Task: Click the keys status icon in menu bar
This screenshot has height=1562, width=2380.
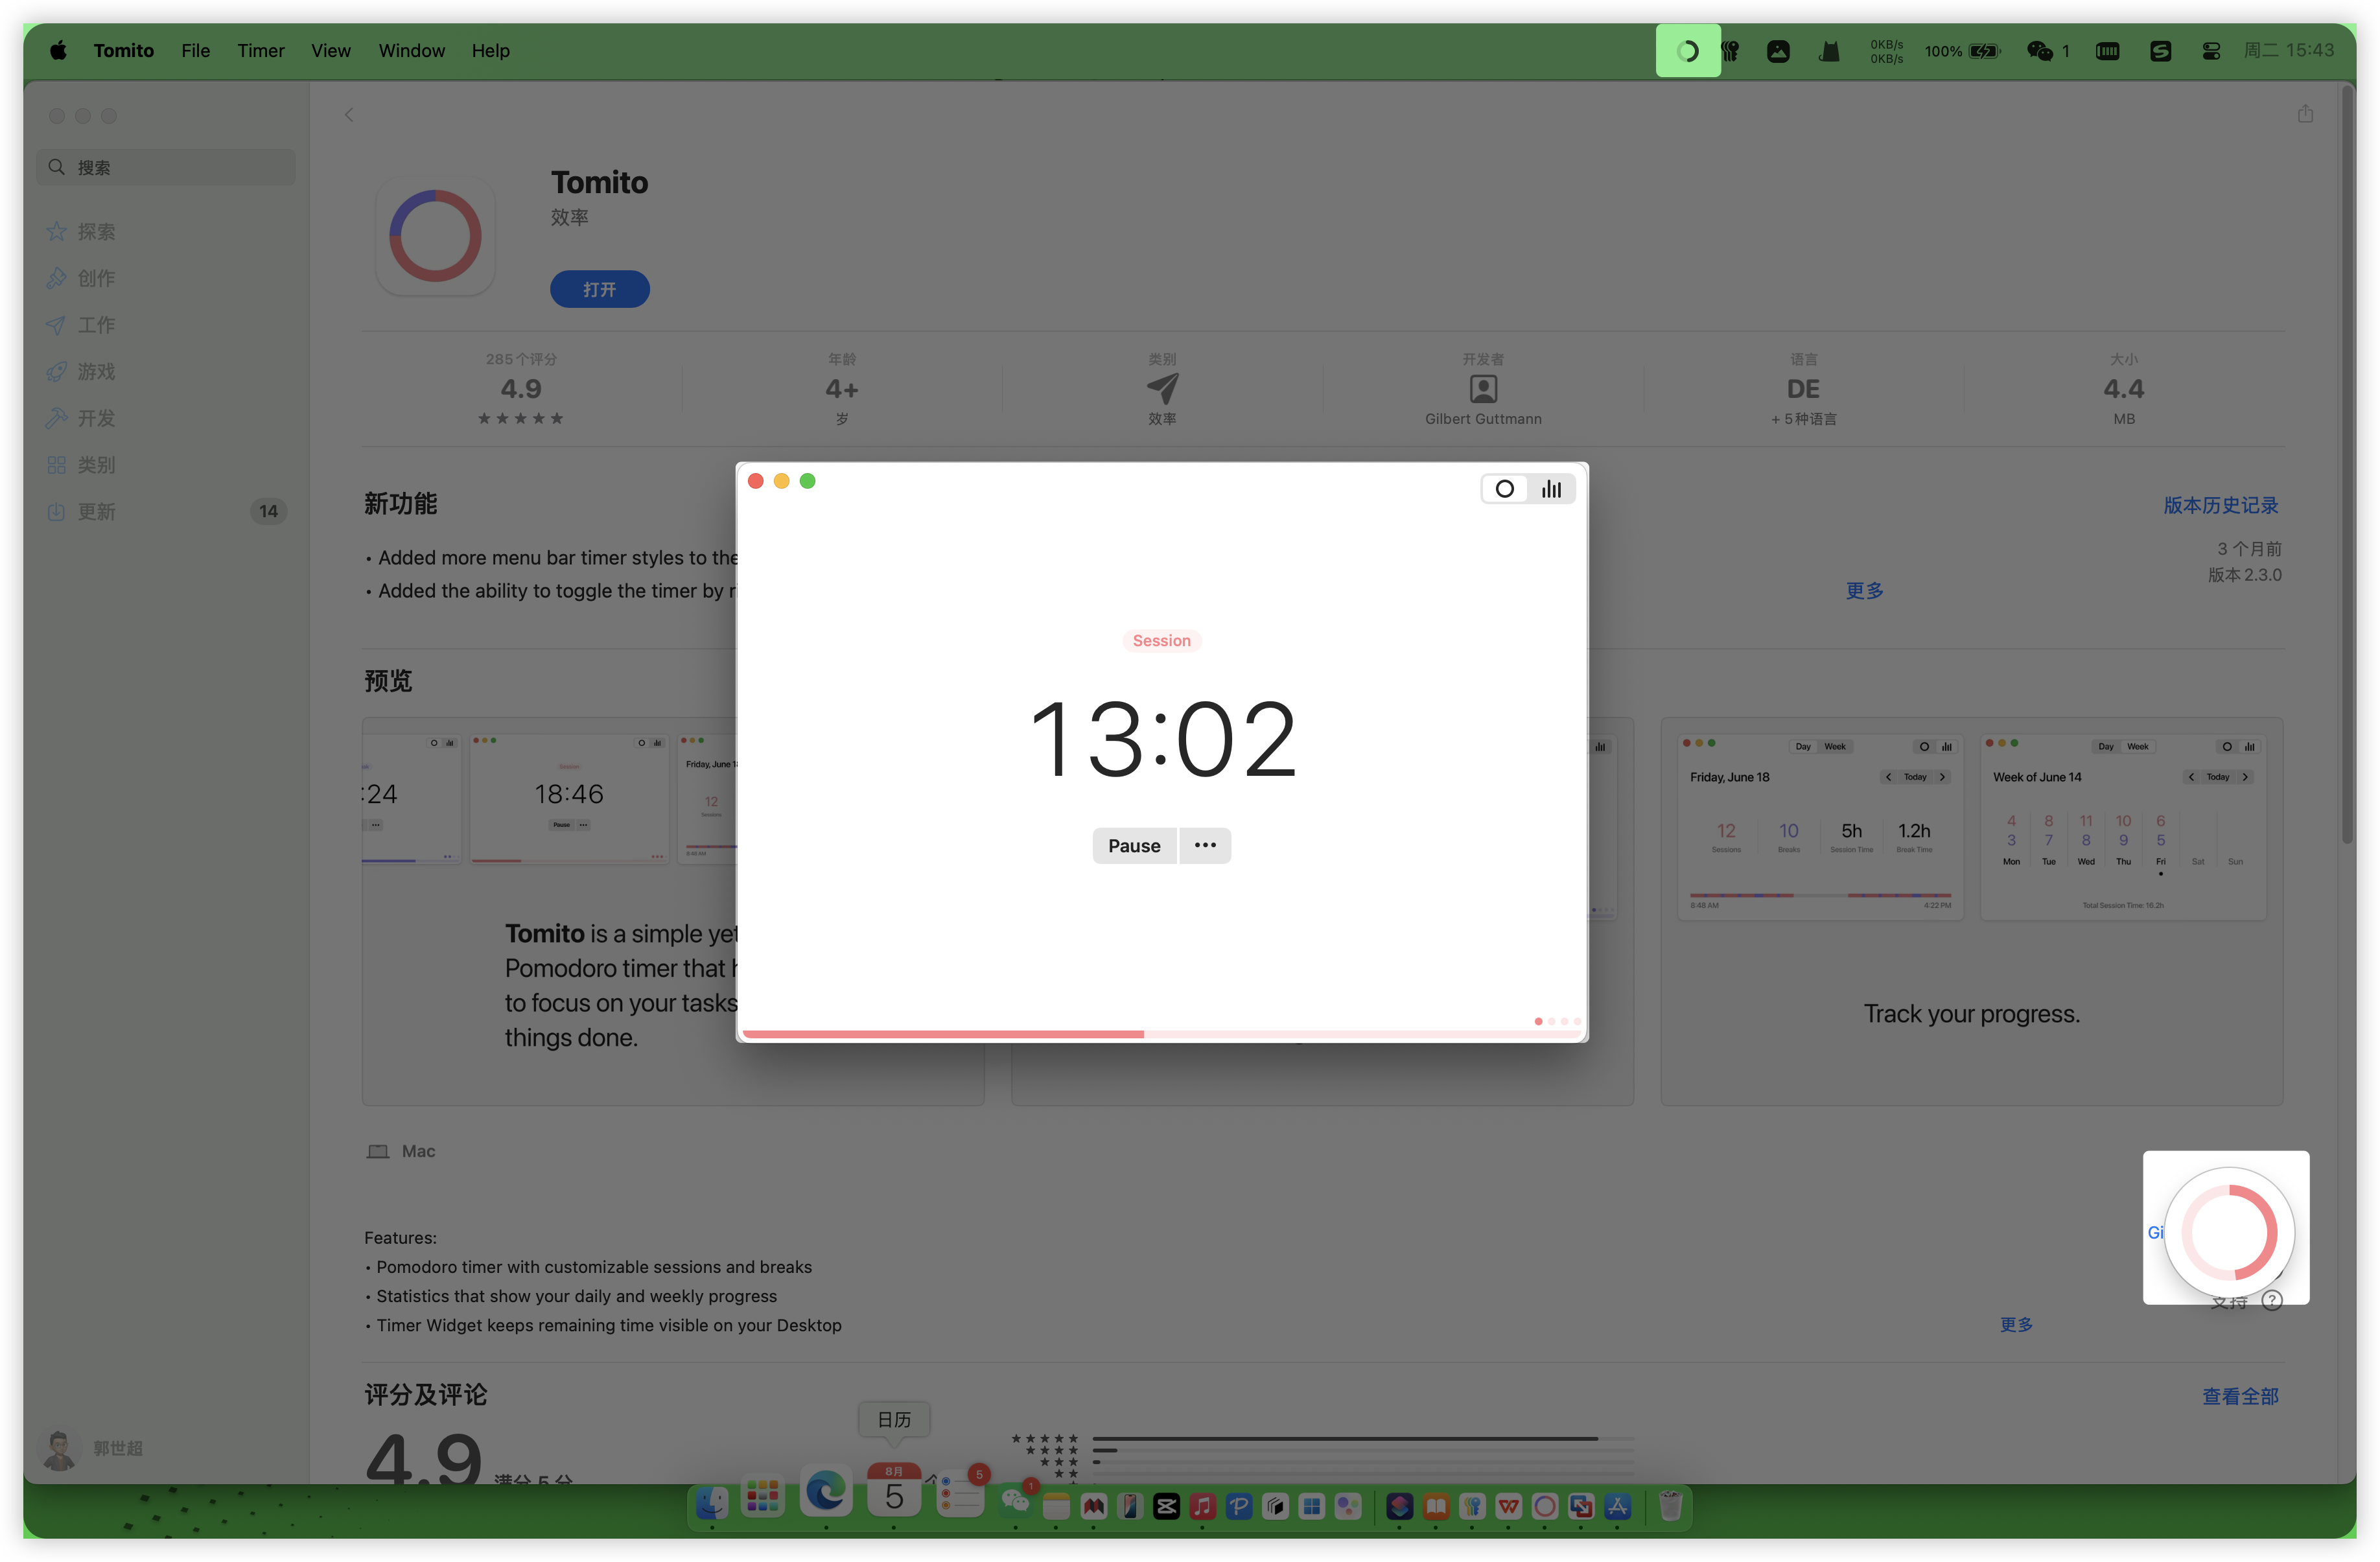Action: pos(1731,51)
